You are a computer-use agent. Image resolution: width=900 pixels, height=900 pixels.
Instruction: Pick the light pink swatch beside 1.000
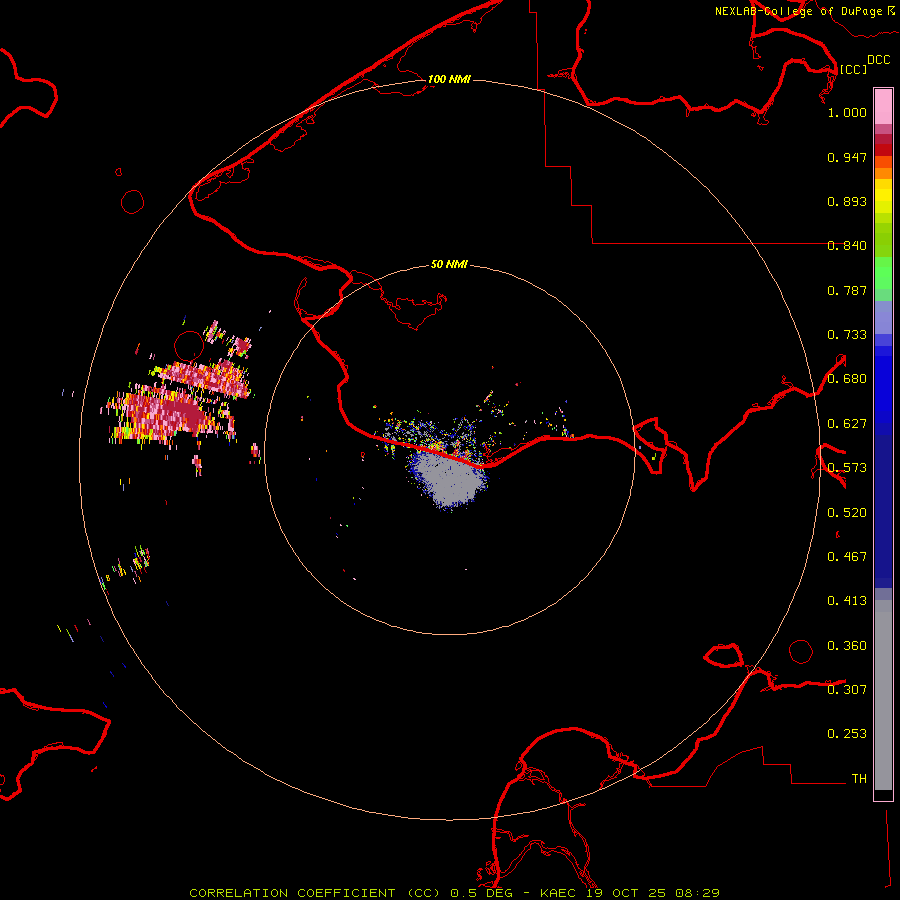pyautogui.click(x=883, y=107)
